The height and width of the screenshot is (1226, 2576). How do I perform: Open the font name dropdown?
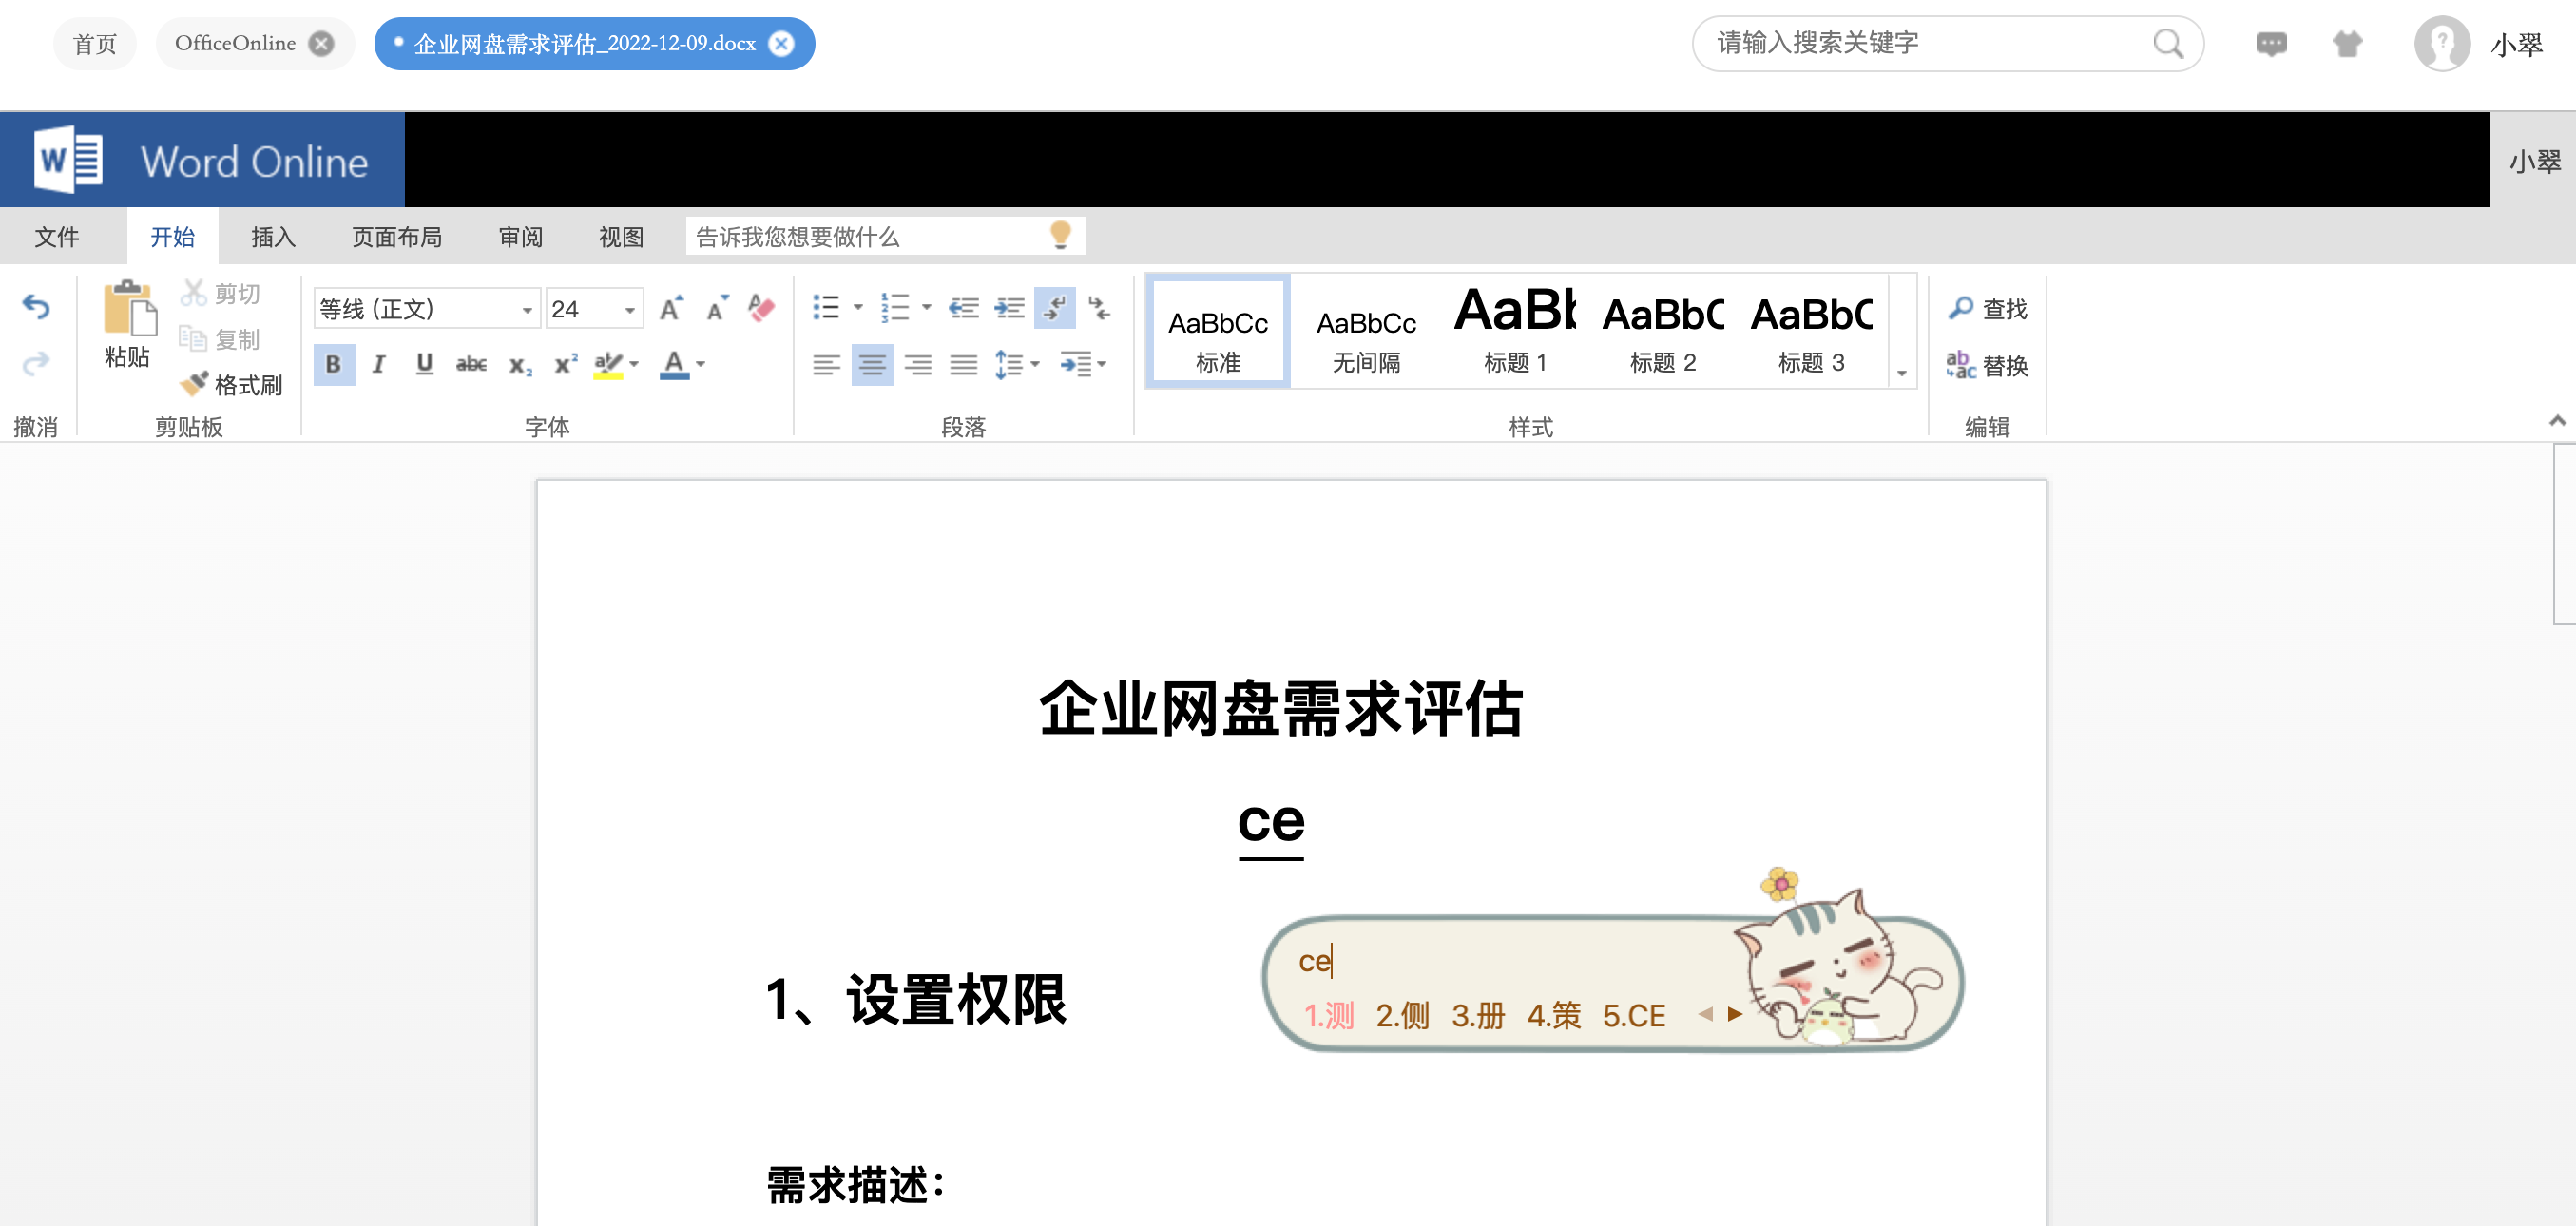click(x=527, y=310)
